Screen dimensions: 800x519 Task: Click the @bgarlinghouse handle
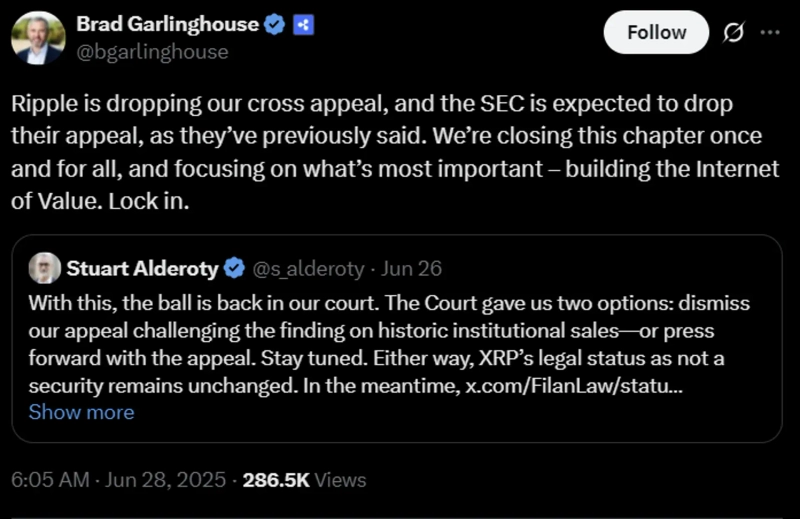[x=152, y=51]
